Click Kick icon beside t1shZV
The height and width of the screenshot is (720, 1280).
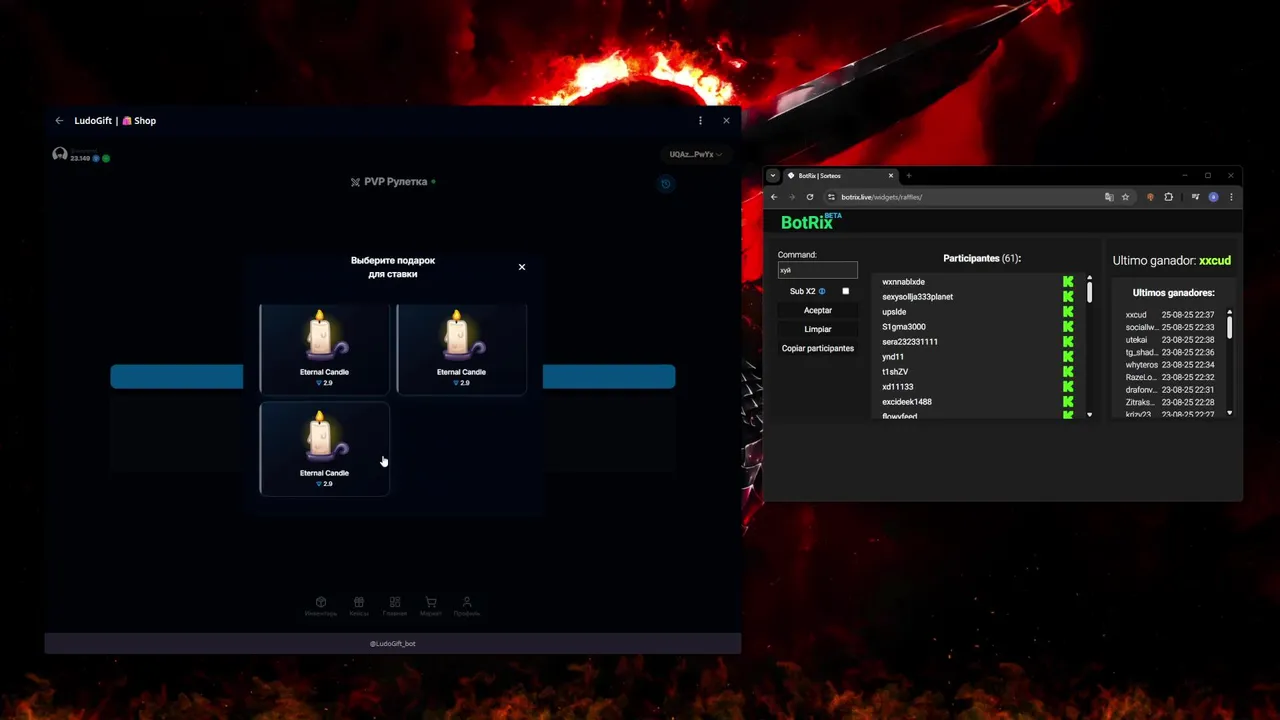(x=1068, y=371)
